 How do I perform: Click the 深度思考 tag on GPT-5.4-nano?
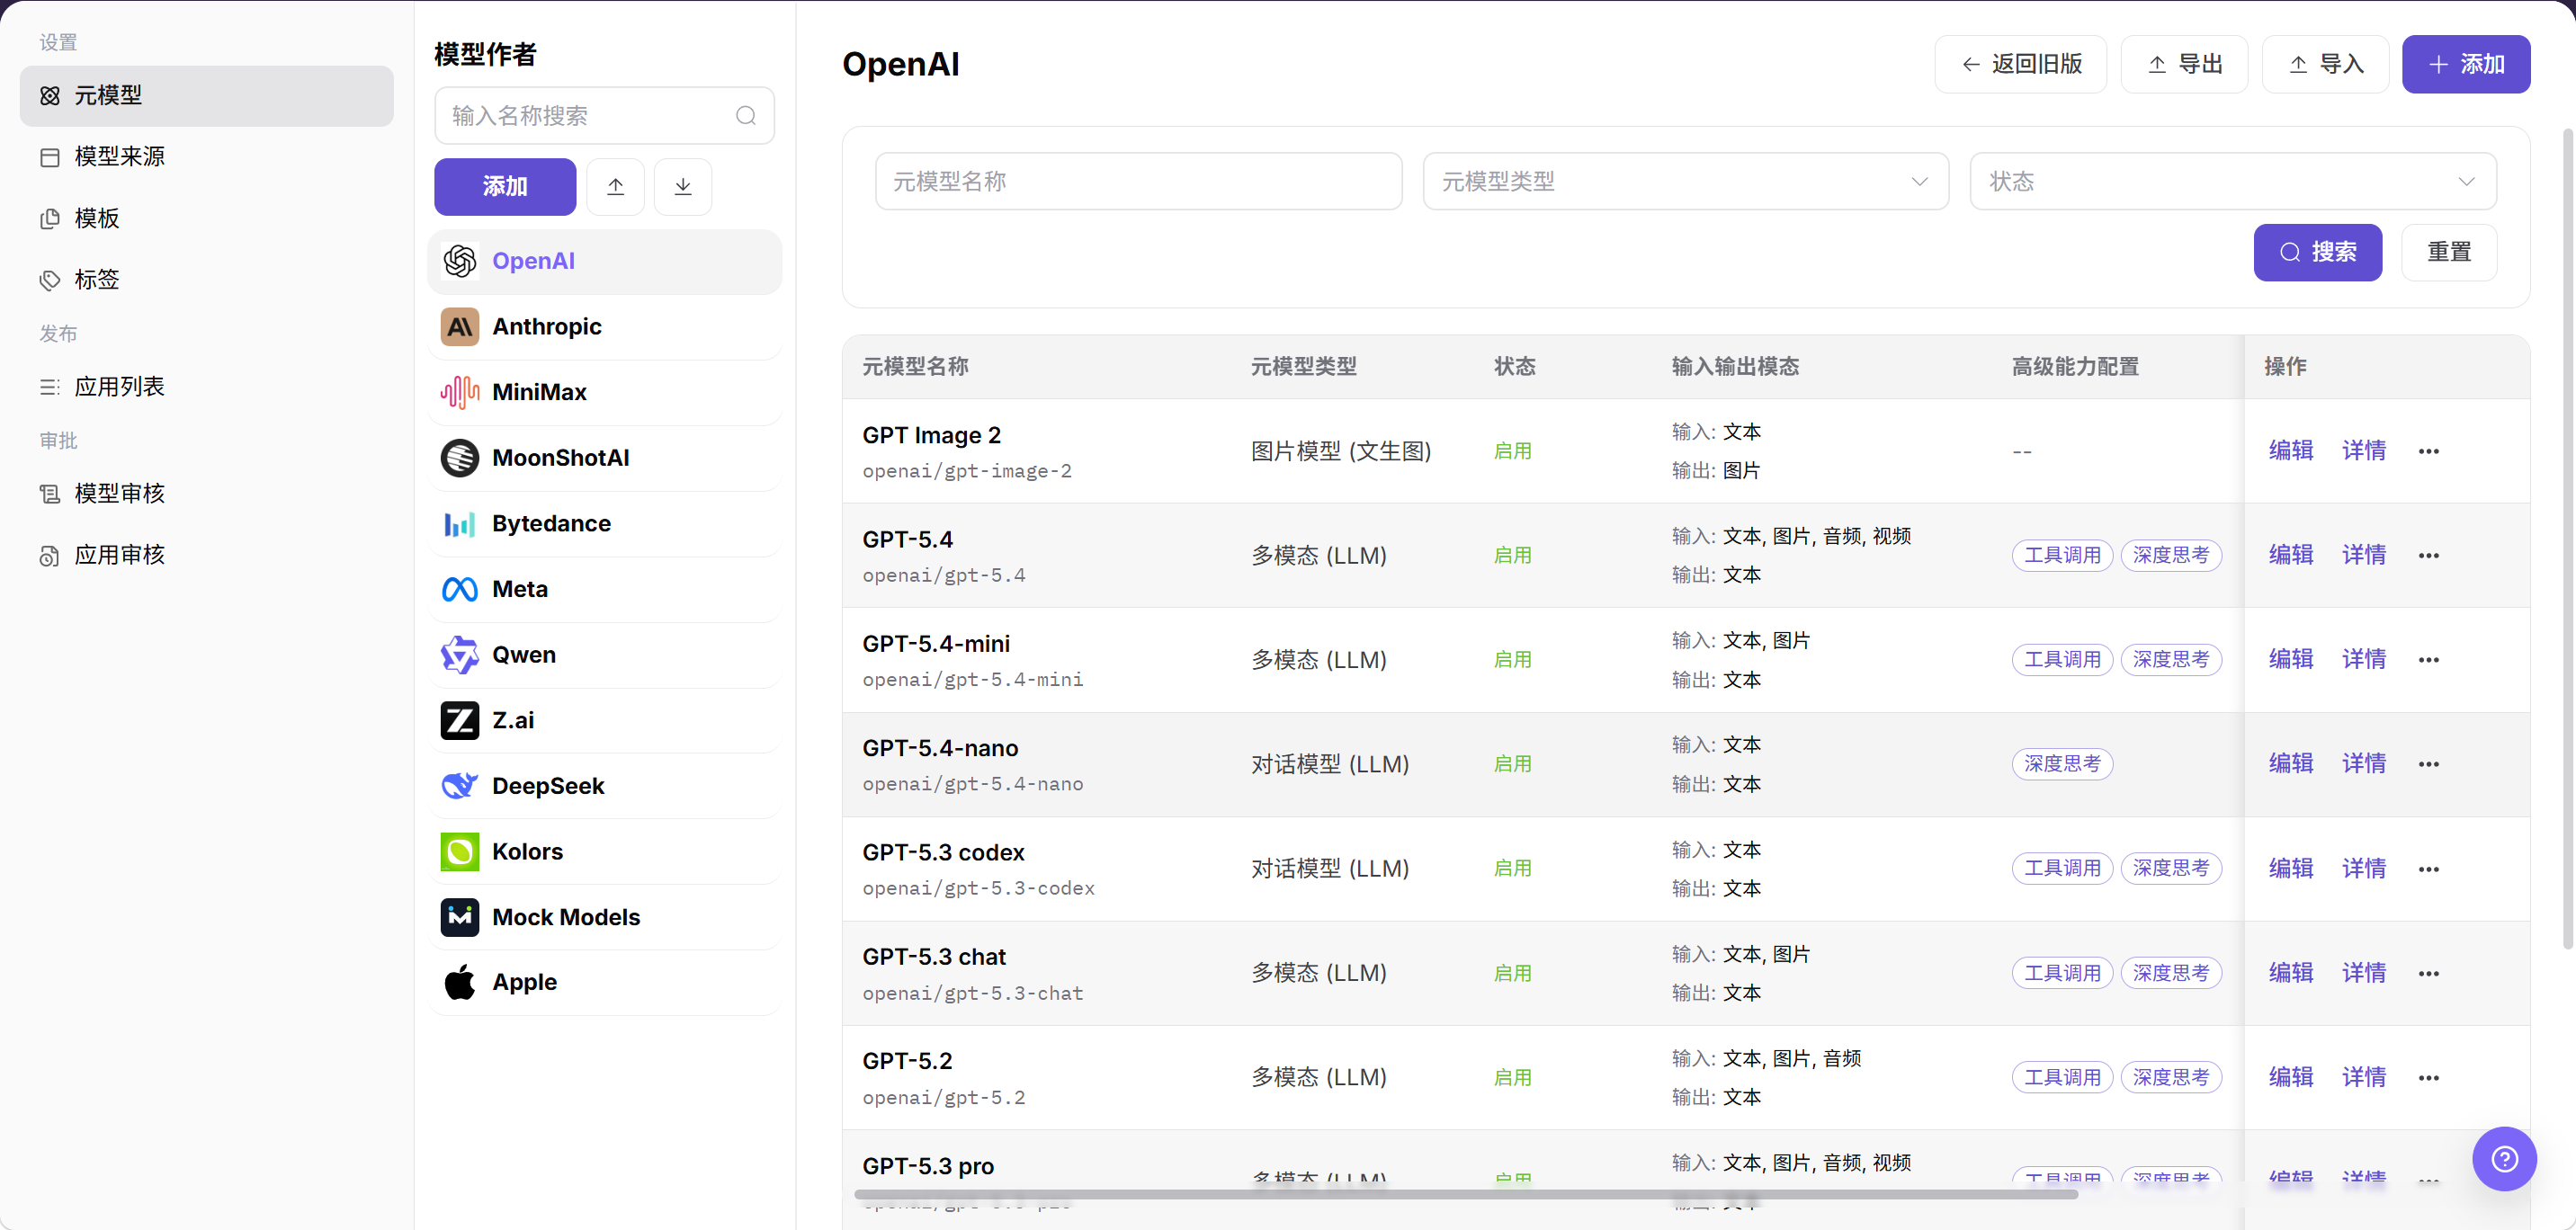[x=2062, y=764]
